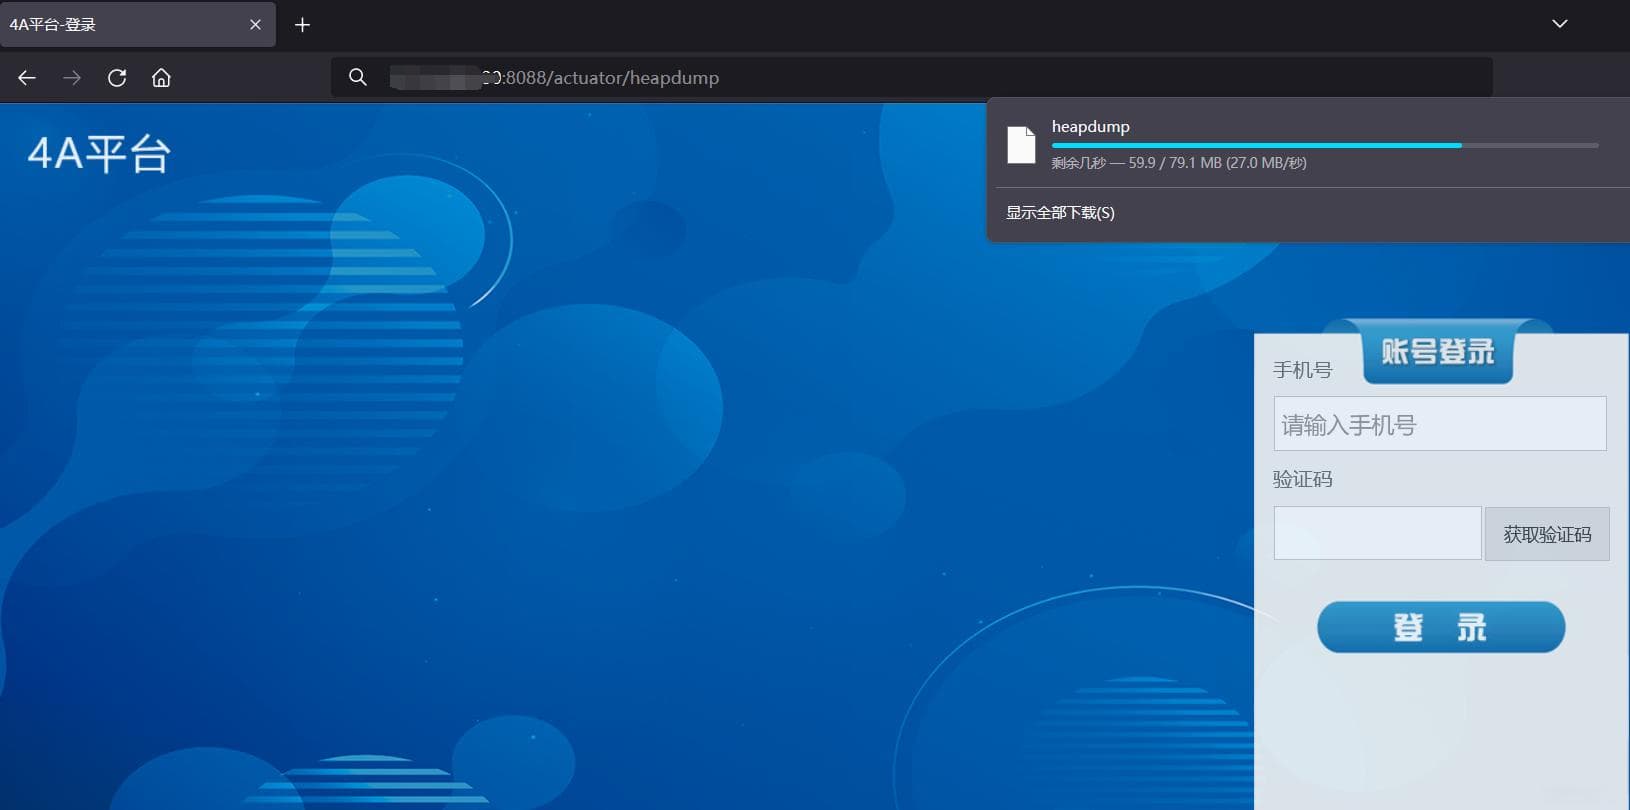Click the heapdump download progress bar
1630x810 pixels.
[1325, 145]
